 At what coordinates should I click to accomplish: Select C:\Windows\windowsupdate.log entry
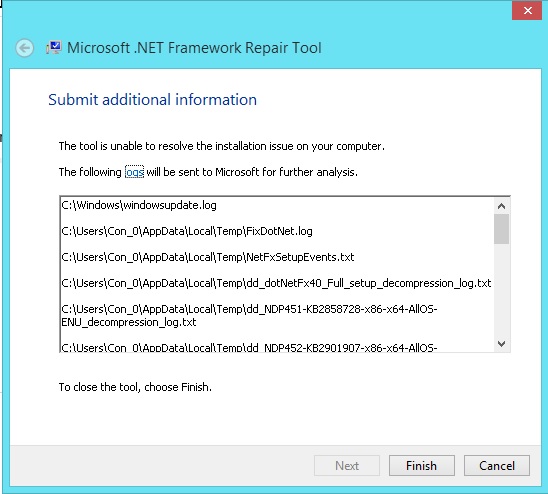[139, 205]
